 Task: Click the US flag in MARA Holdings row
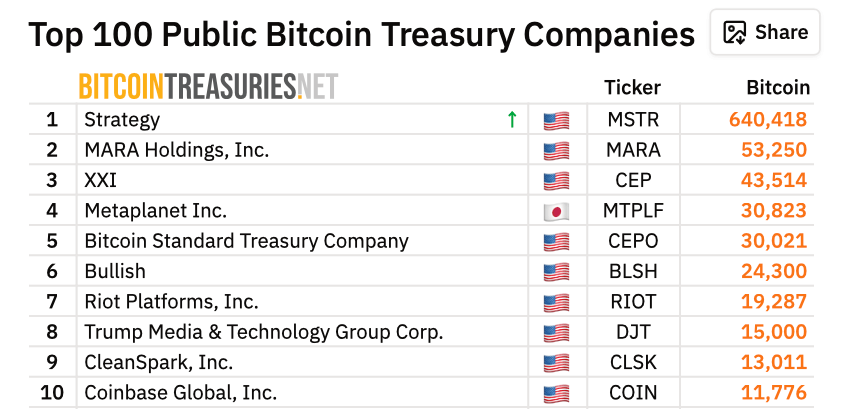556,151
